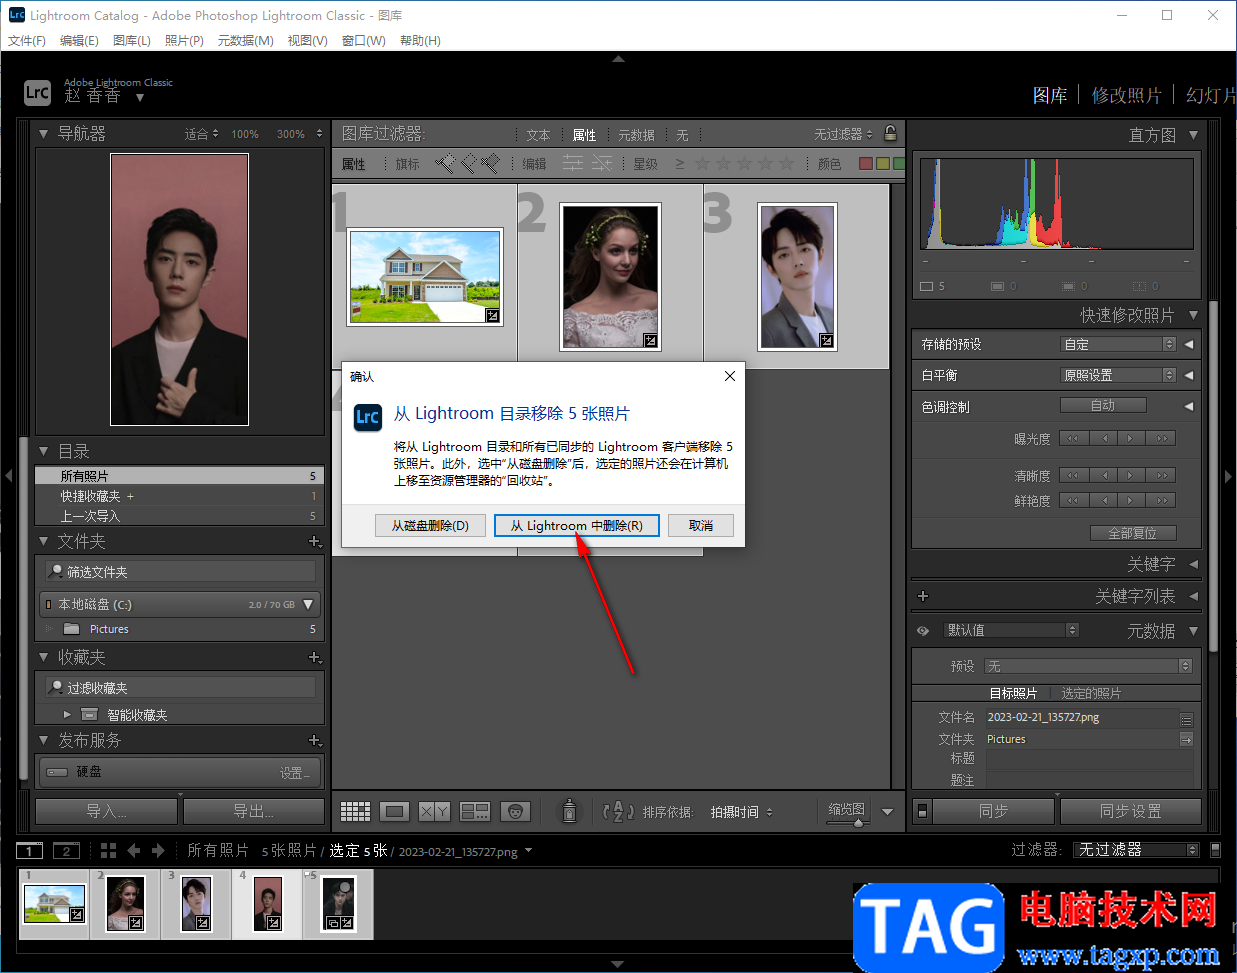Screen dimensions: 1237x973
Task: Toggle metadata panel eye icon
Action: 923,631
